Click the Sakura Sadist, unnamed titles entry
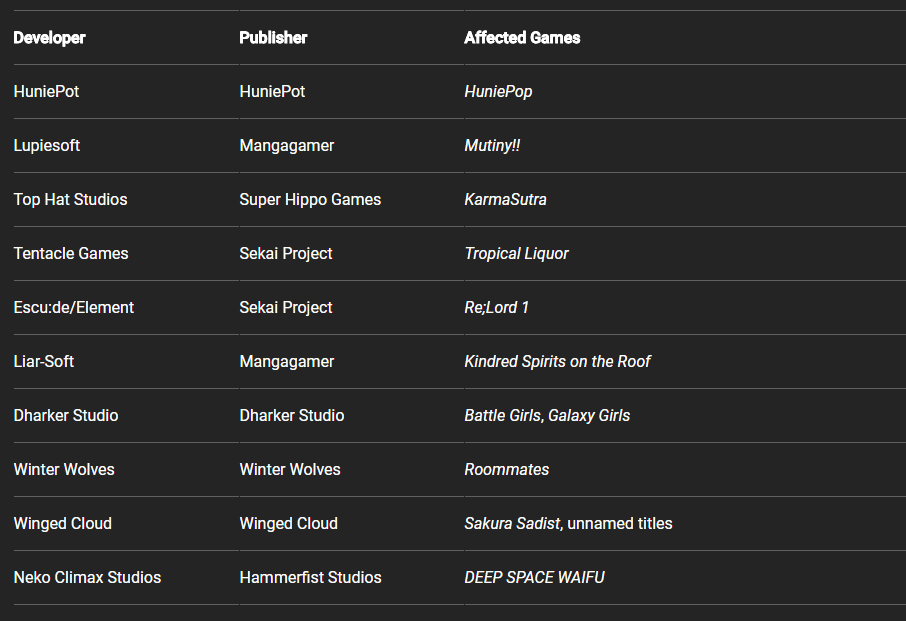This screenshot has width=906, height=621. click(569, 524)
